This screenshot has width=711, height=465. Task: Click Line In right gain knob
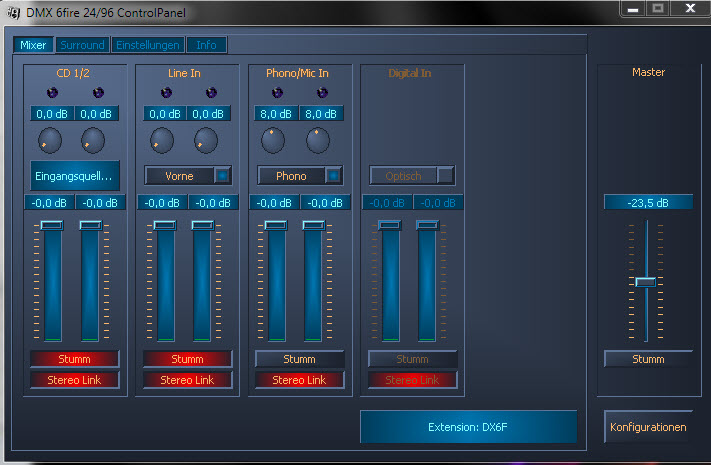coord(206,140)
